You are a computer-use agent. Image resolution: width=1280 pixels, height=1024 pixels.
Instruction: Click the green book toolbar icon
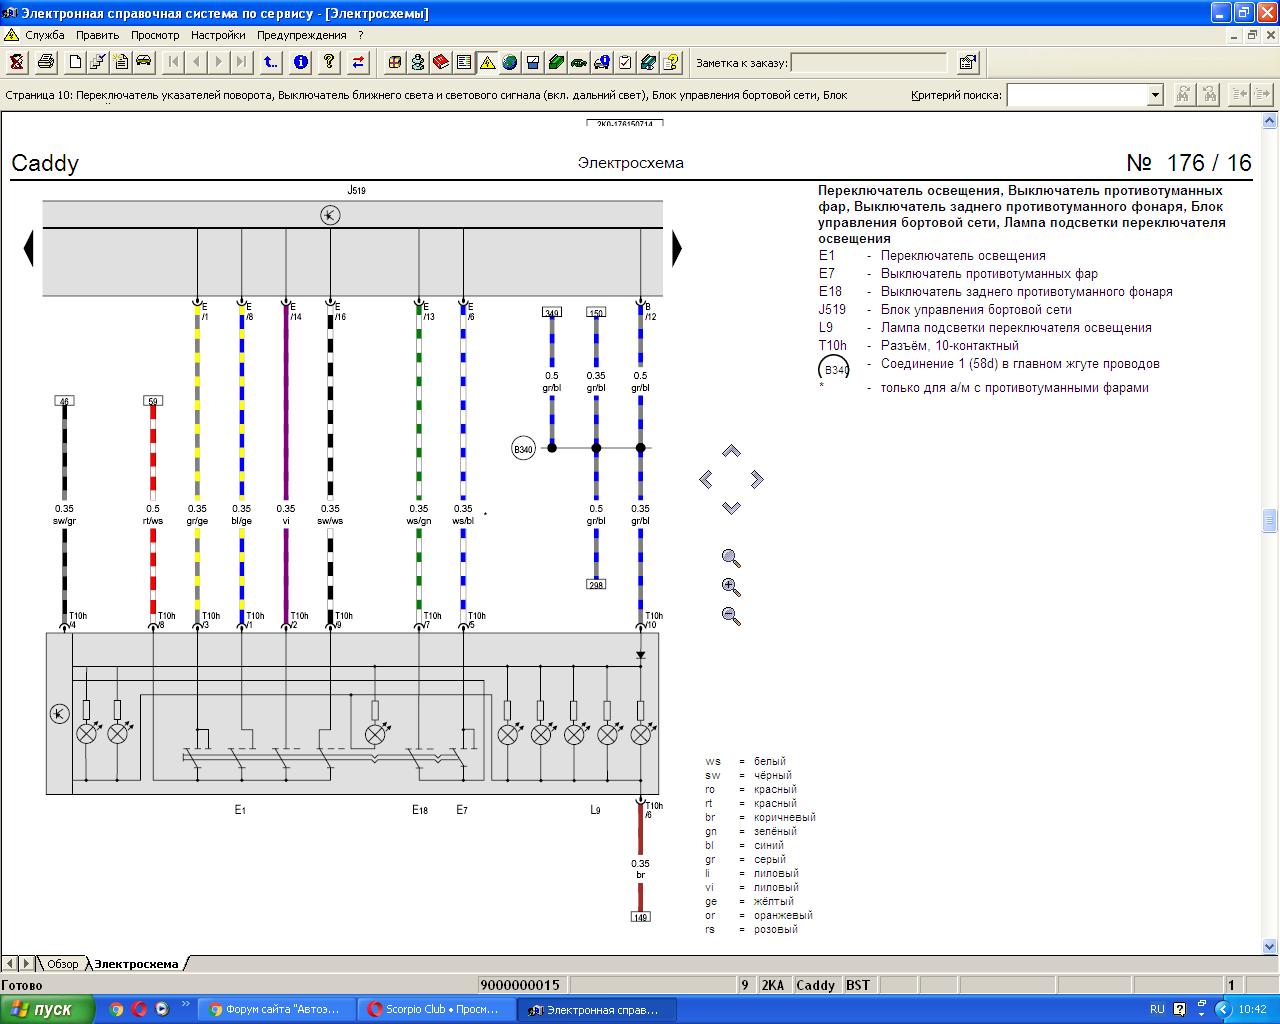click(556, 62)
